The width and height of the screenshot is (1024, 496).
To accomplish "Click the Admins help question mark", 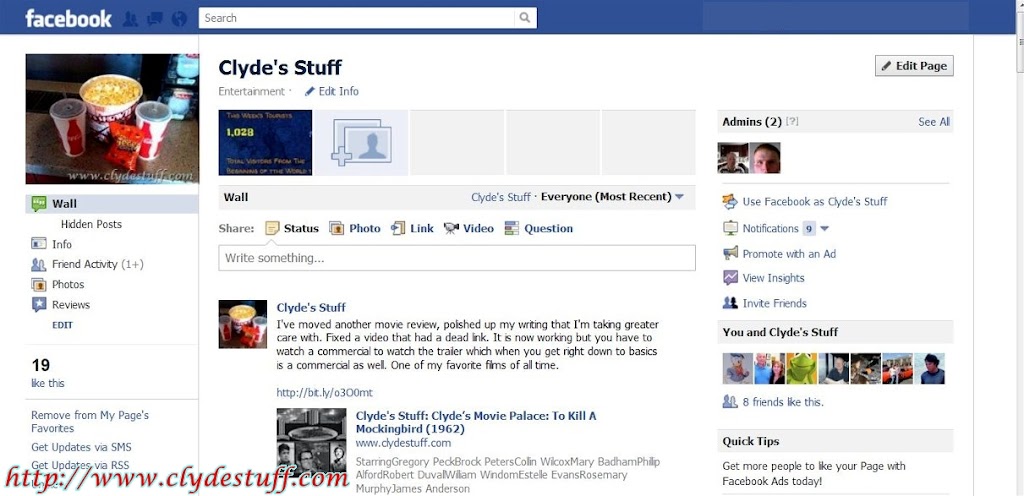I will [792, 122].
